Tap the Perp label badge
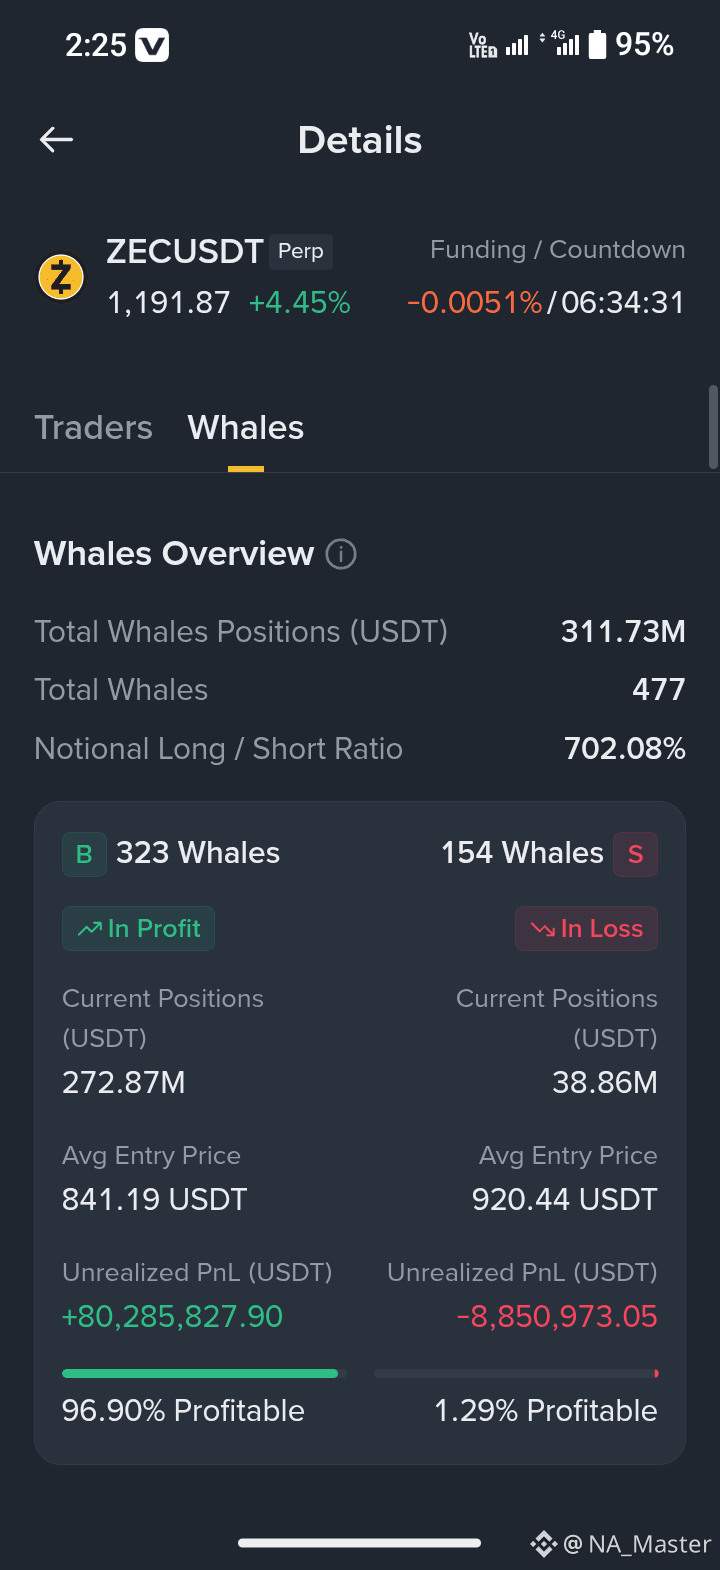This screenshot has width=720, height=1570. tap(301, 251)
